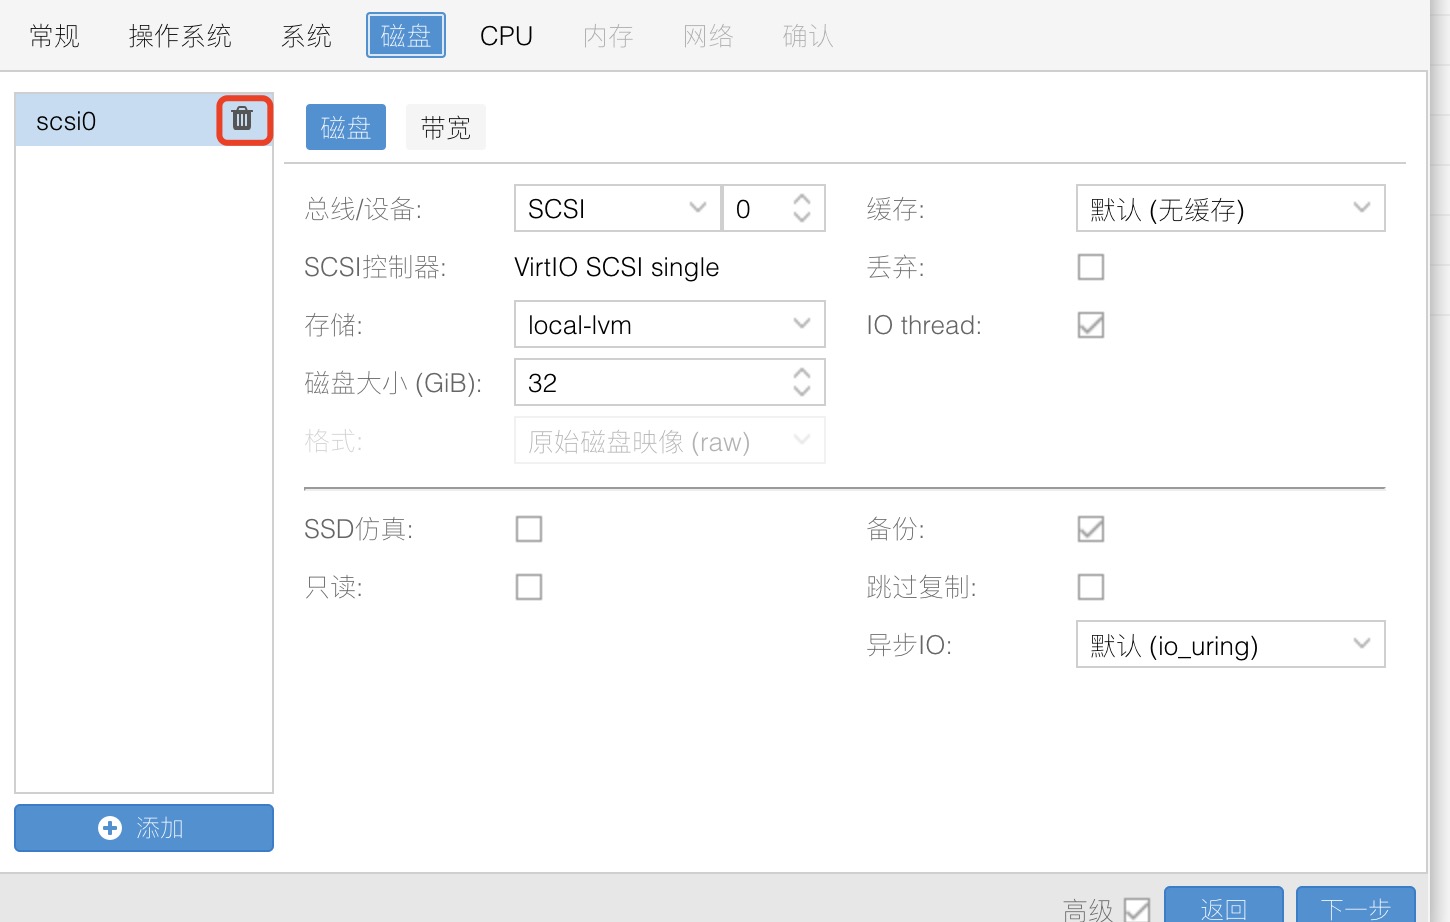Click the 下一步 (Next) button
The image size is (1450, 922).
pyautogui.click(x=1355, y=908)
